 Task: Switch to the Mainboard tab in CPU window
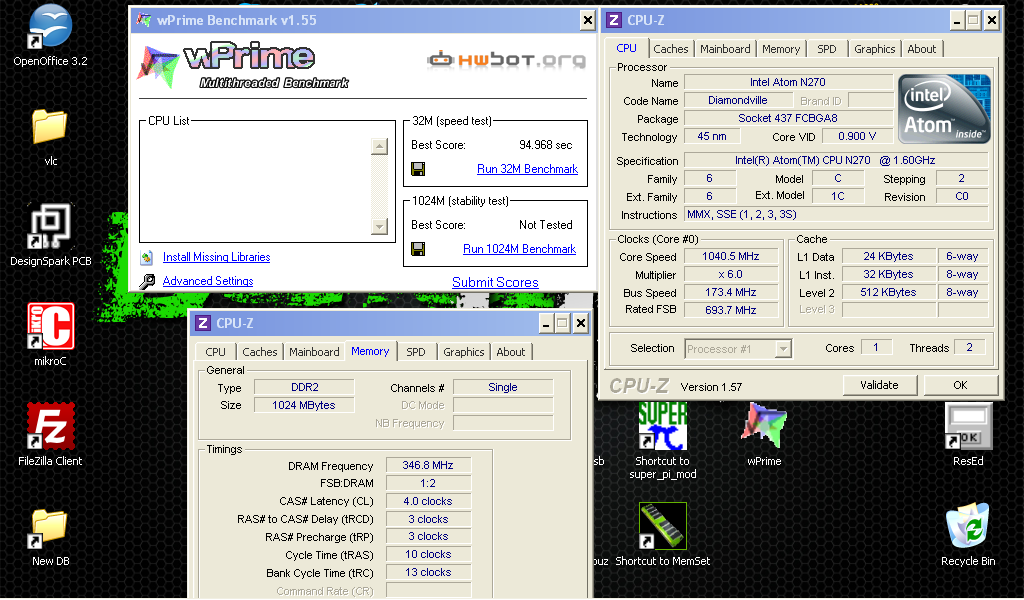(725, 49)
